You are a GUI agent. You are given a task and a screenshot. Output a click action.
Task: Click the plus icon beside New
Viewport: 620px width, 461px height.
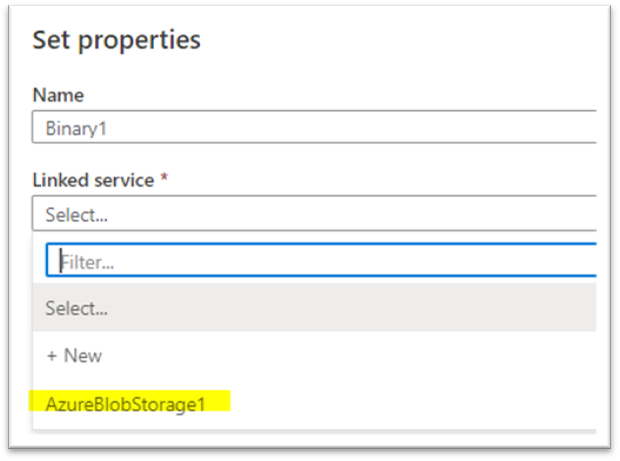[51, 356]
